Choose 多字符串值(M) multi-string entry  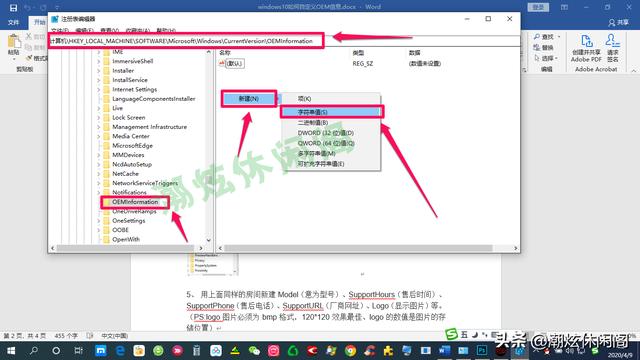tap(330, 153)
